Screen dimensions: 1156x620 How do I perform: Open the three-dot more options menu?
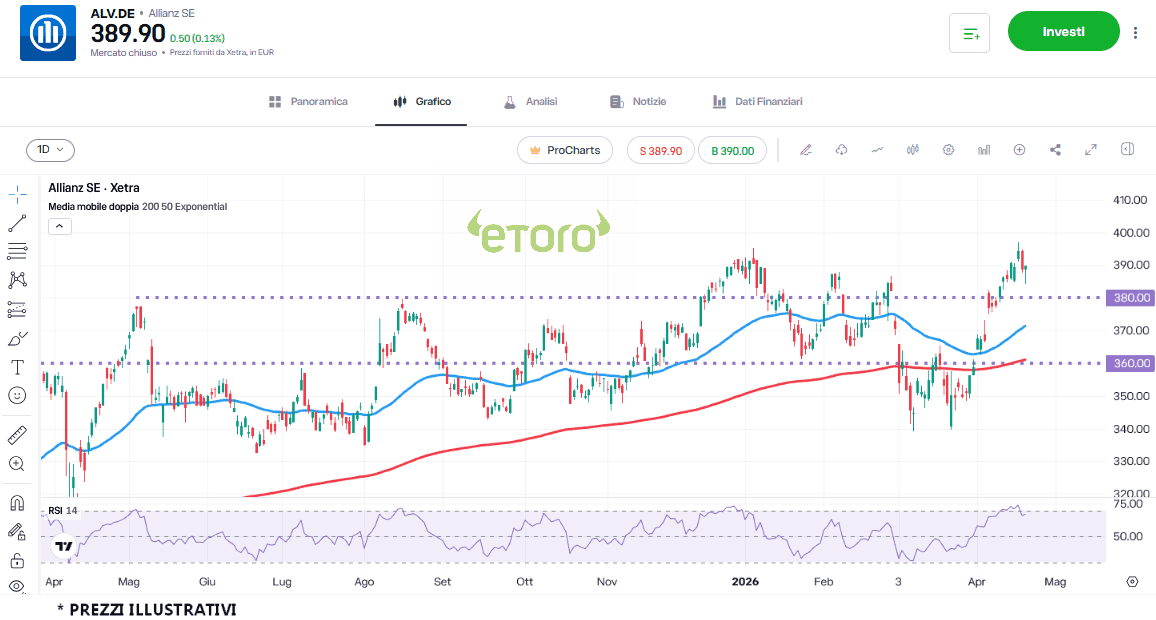click(x=1135, y=32)
